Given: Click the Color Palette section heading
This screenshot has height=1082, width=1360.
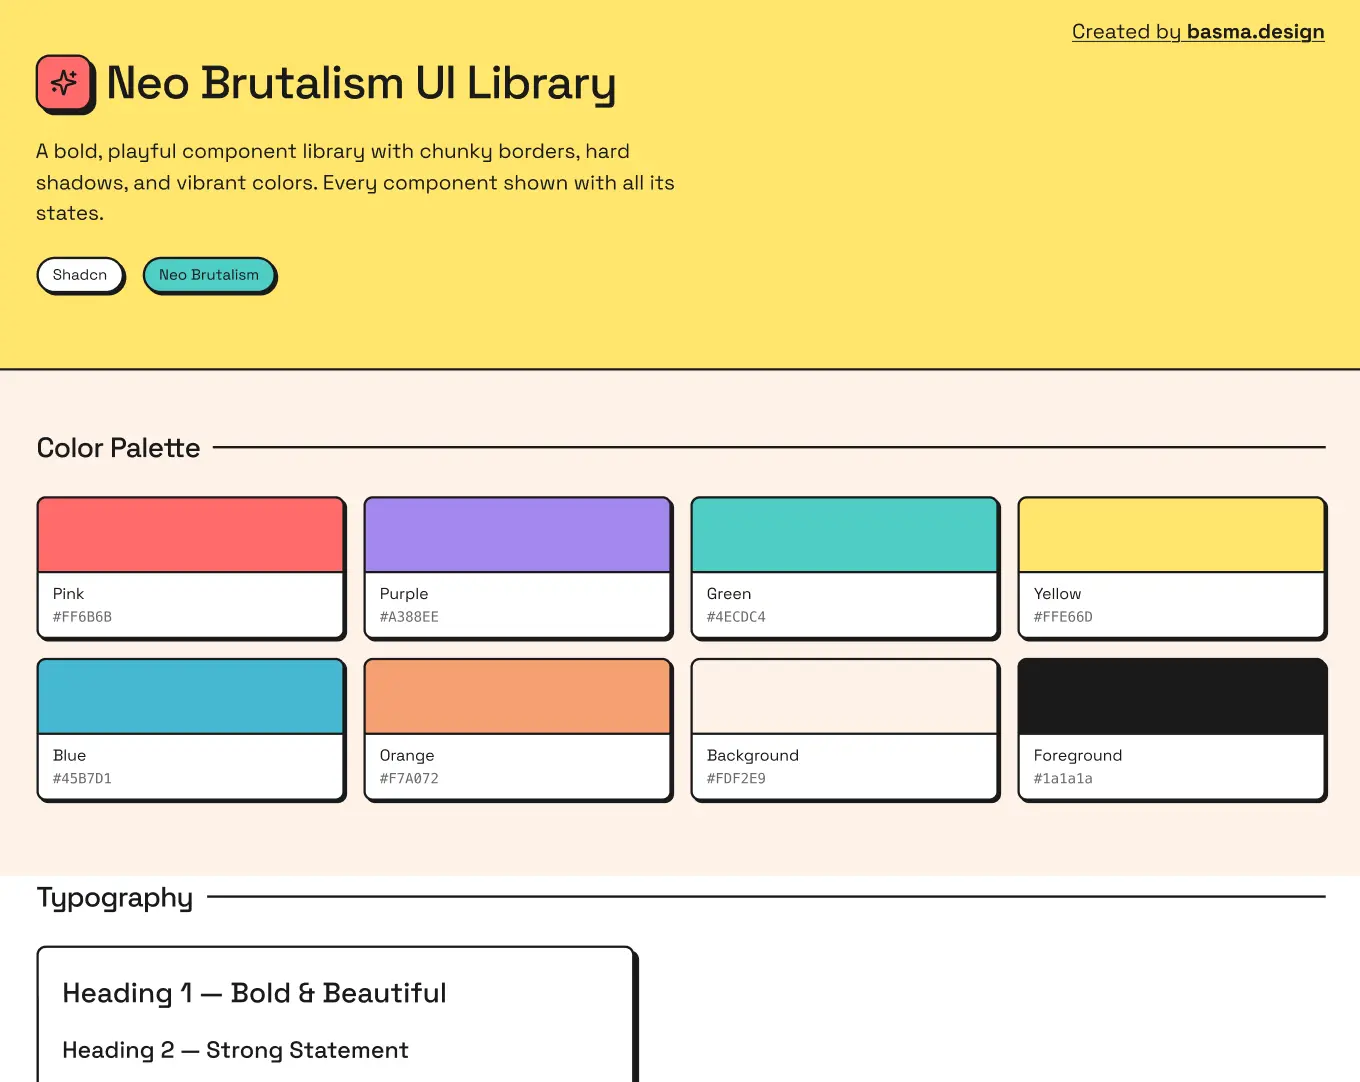Looking at the screenshot, I should [118, 447].
